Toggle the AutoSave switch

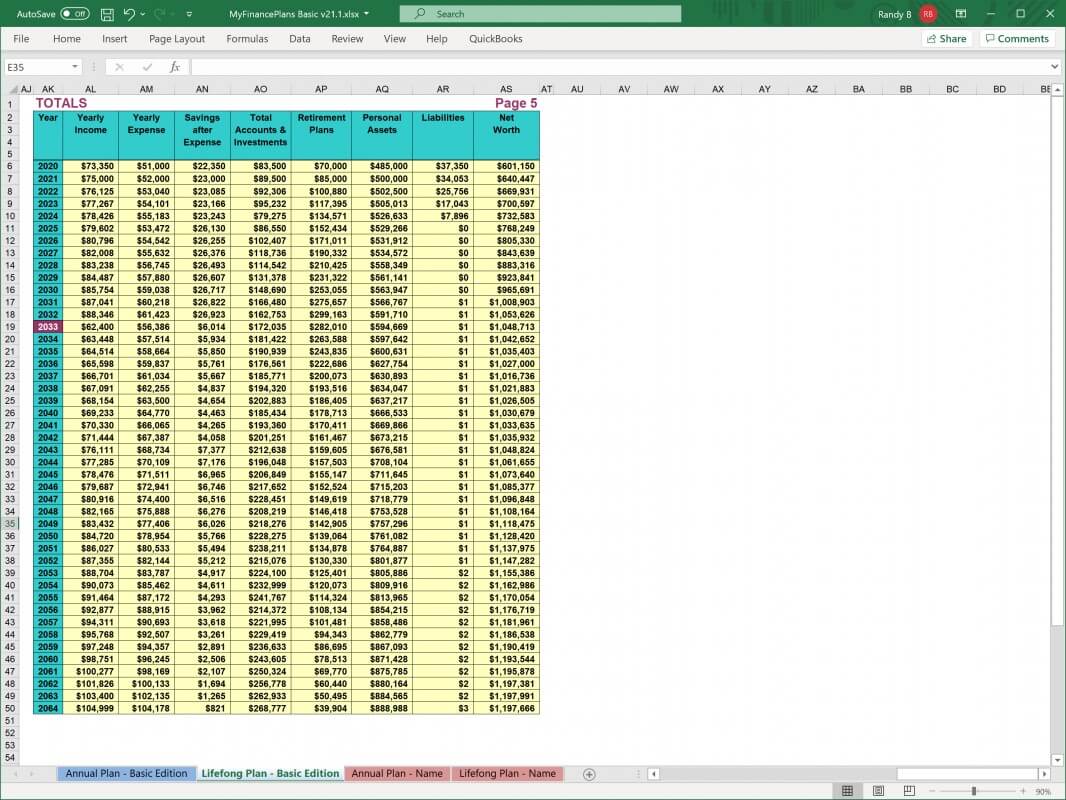click(74, 14)
